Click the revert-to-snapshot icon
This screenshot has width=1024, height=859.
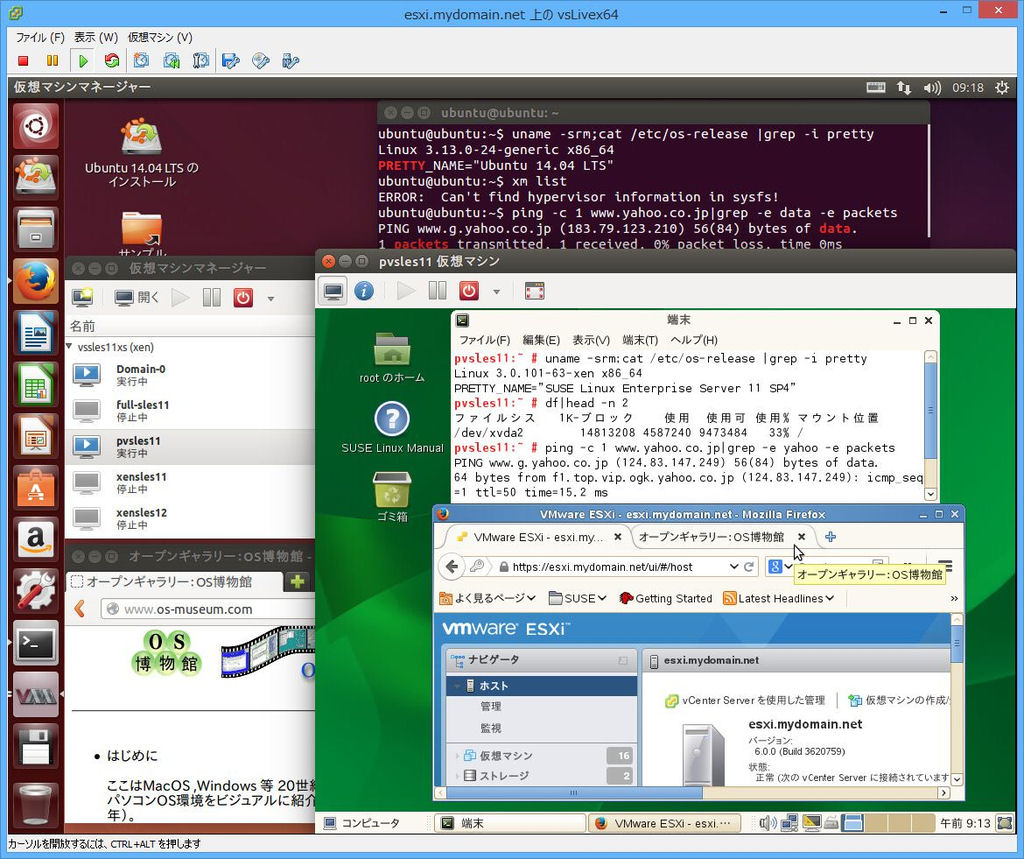point(171,61)
